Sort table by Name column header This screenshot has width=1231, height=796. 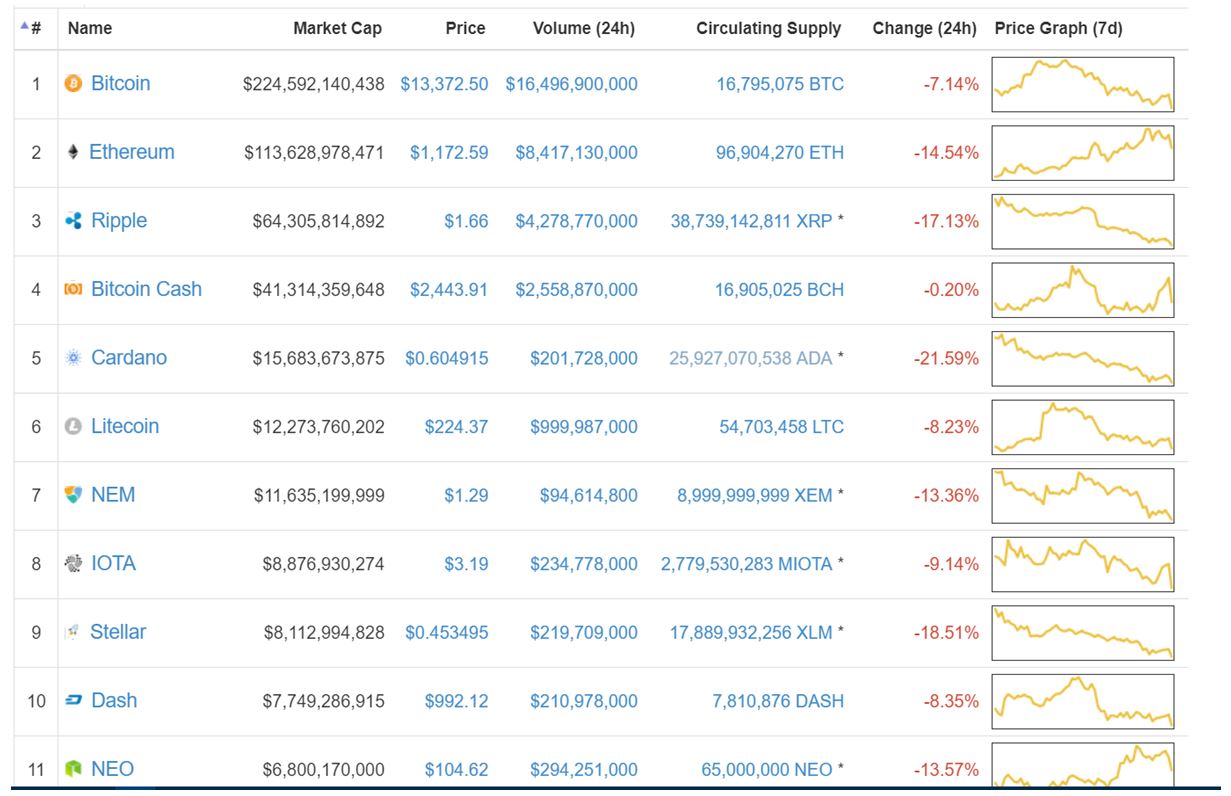pyautogui.click(x=90, y=29)
